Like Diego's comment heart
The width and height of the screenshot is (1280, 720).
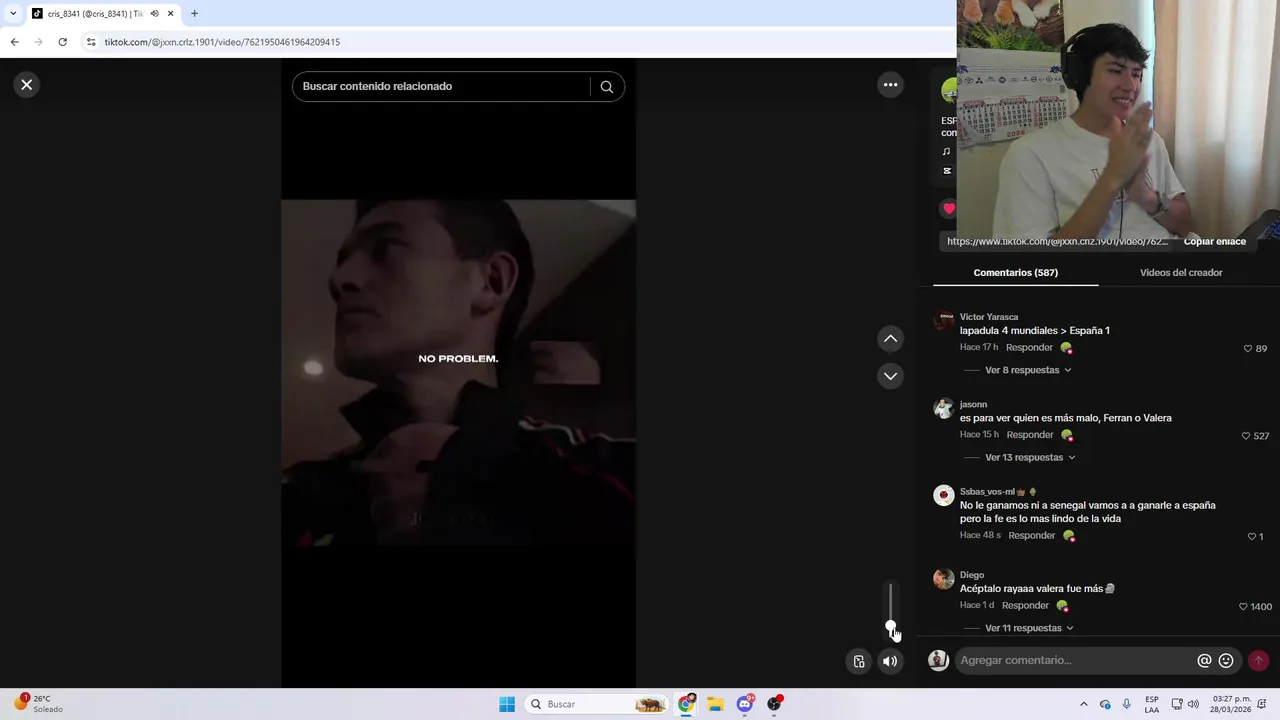click(1243, 607)
